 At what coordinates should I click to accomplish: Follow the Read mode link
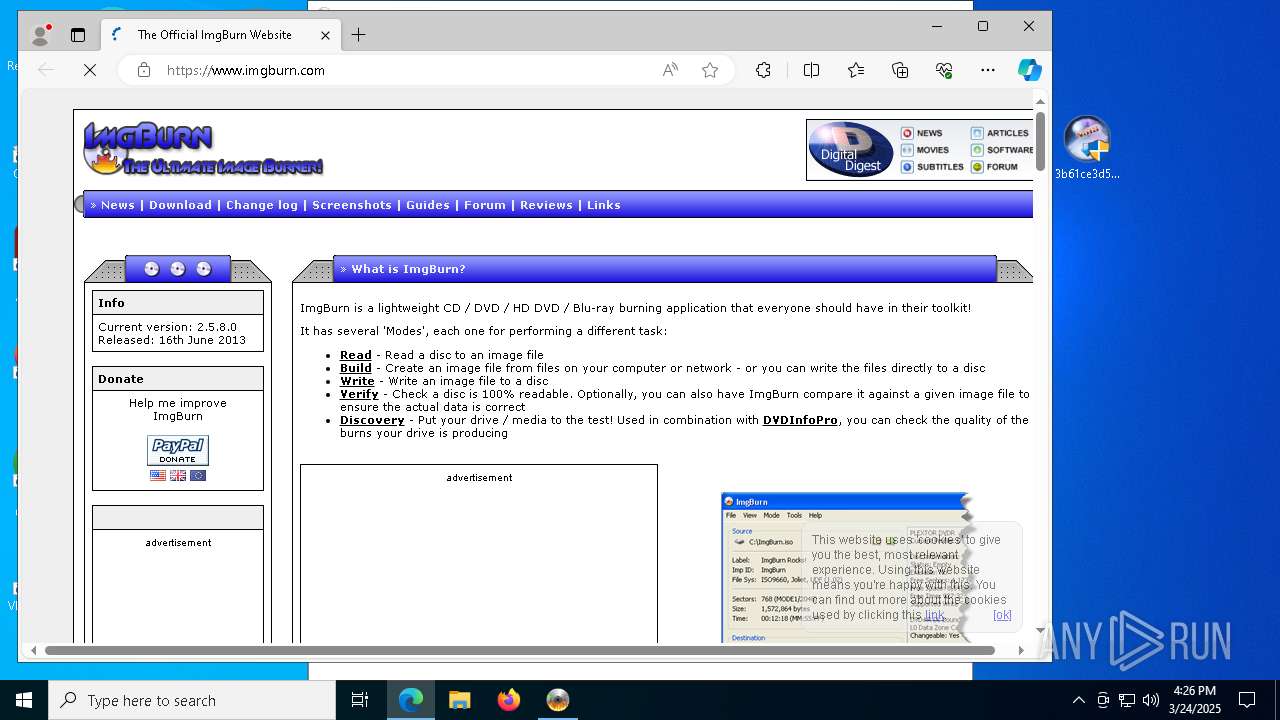pyautogui.click(x=356, y=355)
